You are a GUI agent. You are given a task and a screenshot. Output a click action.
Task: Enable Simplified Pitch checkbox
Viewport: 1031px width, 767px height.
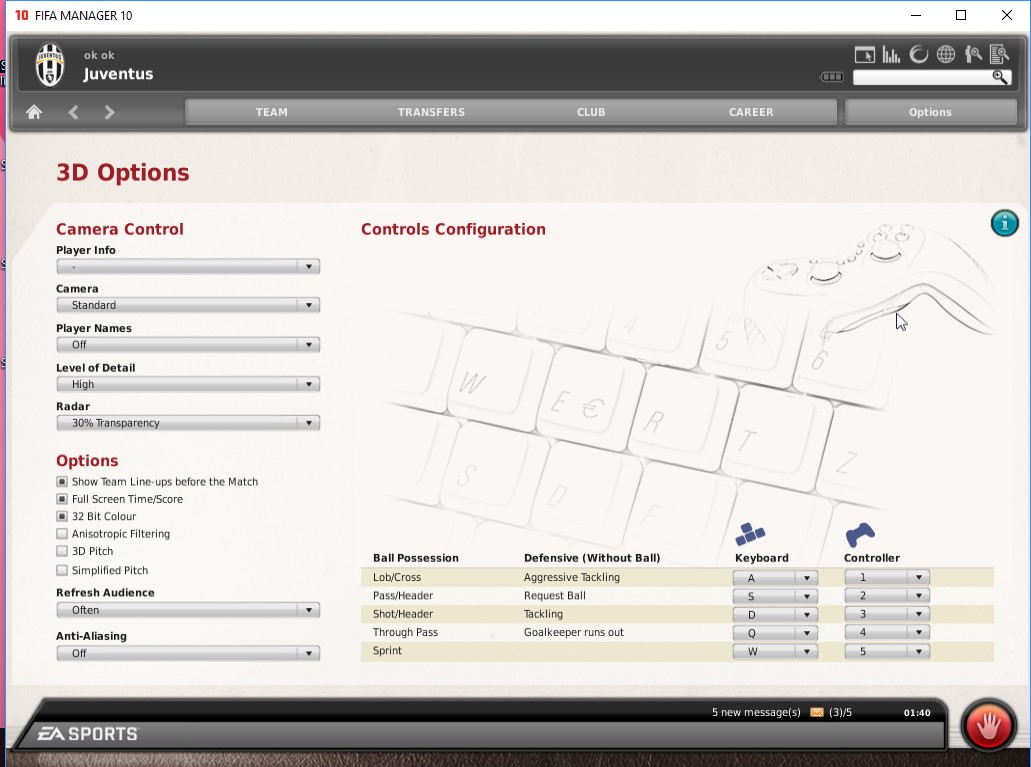(62, 570)
